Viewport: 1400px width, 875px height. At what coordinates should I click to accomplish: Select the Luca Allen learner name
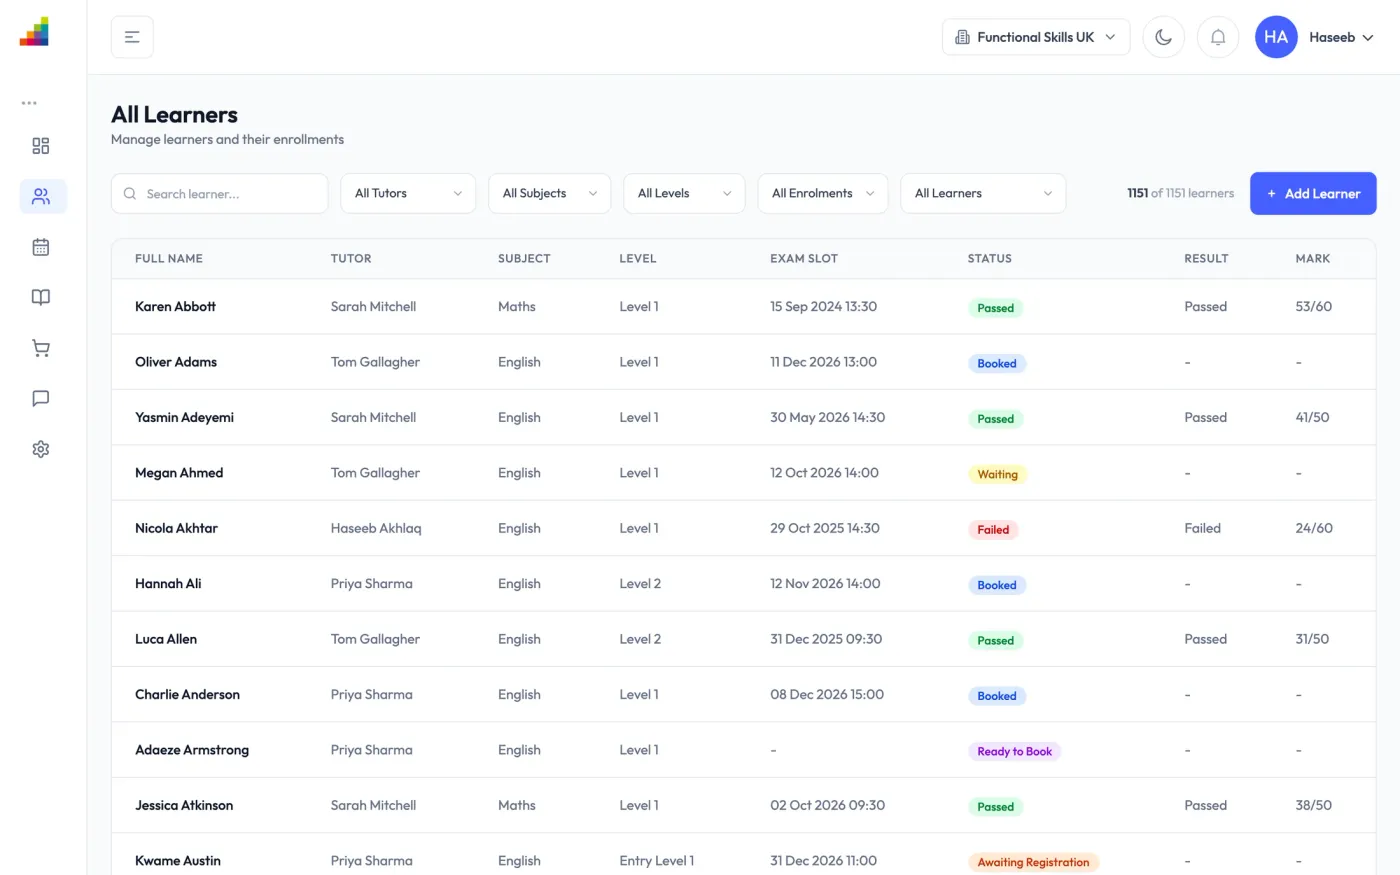pyautogui.click(x=166, y=639)
